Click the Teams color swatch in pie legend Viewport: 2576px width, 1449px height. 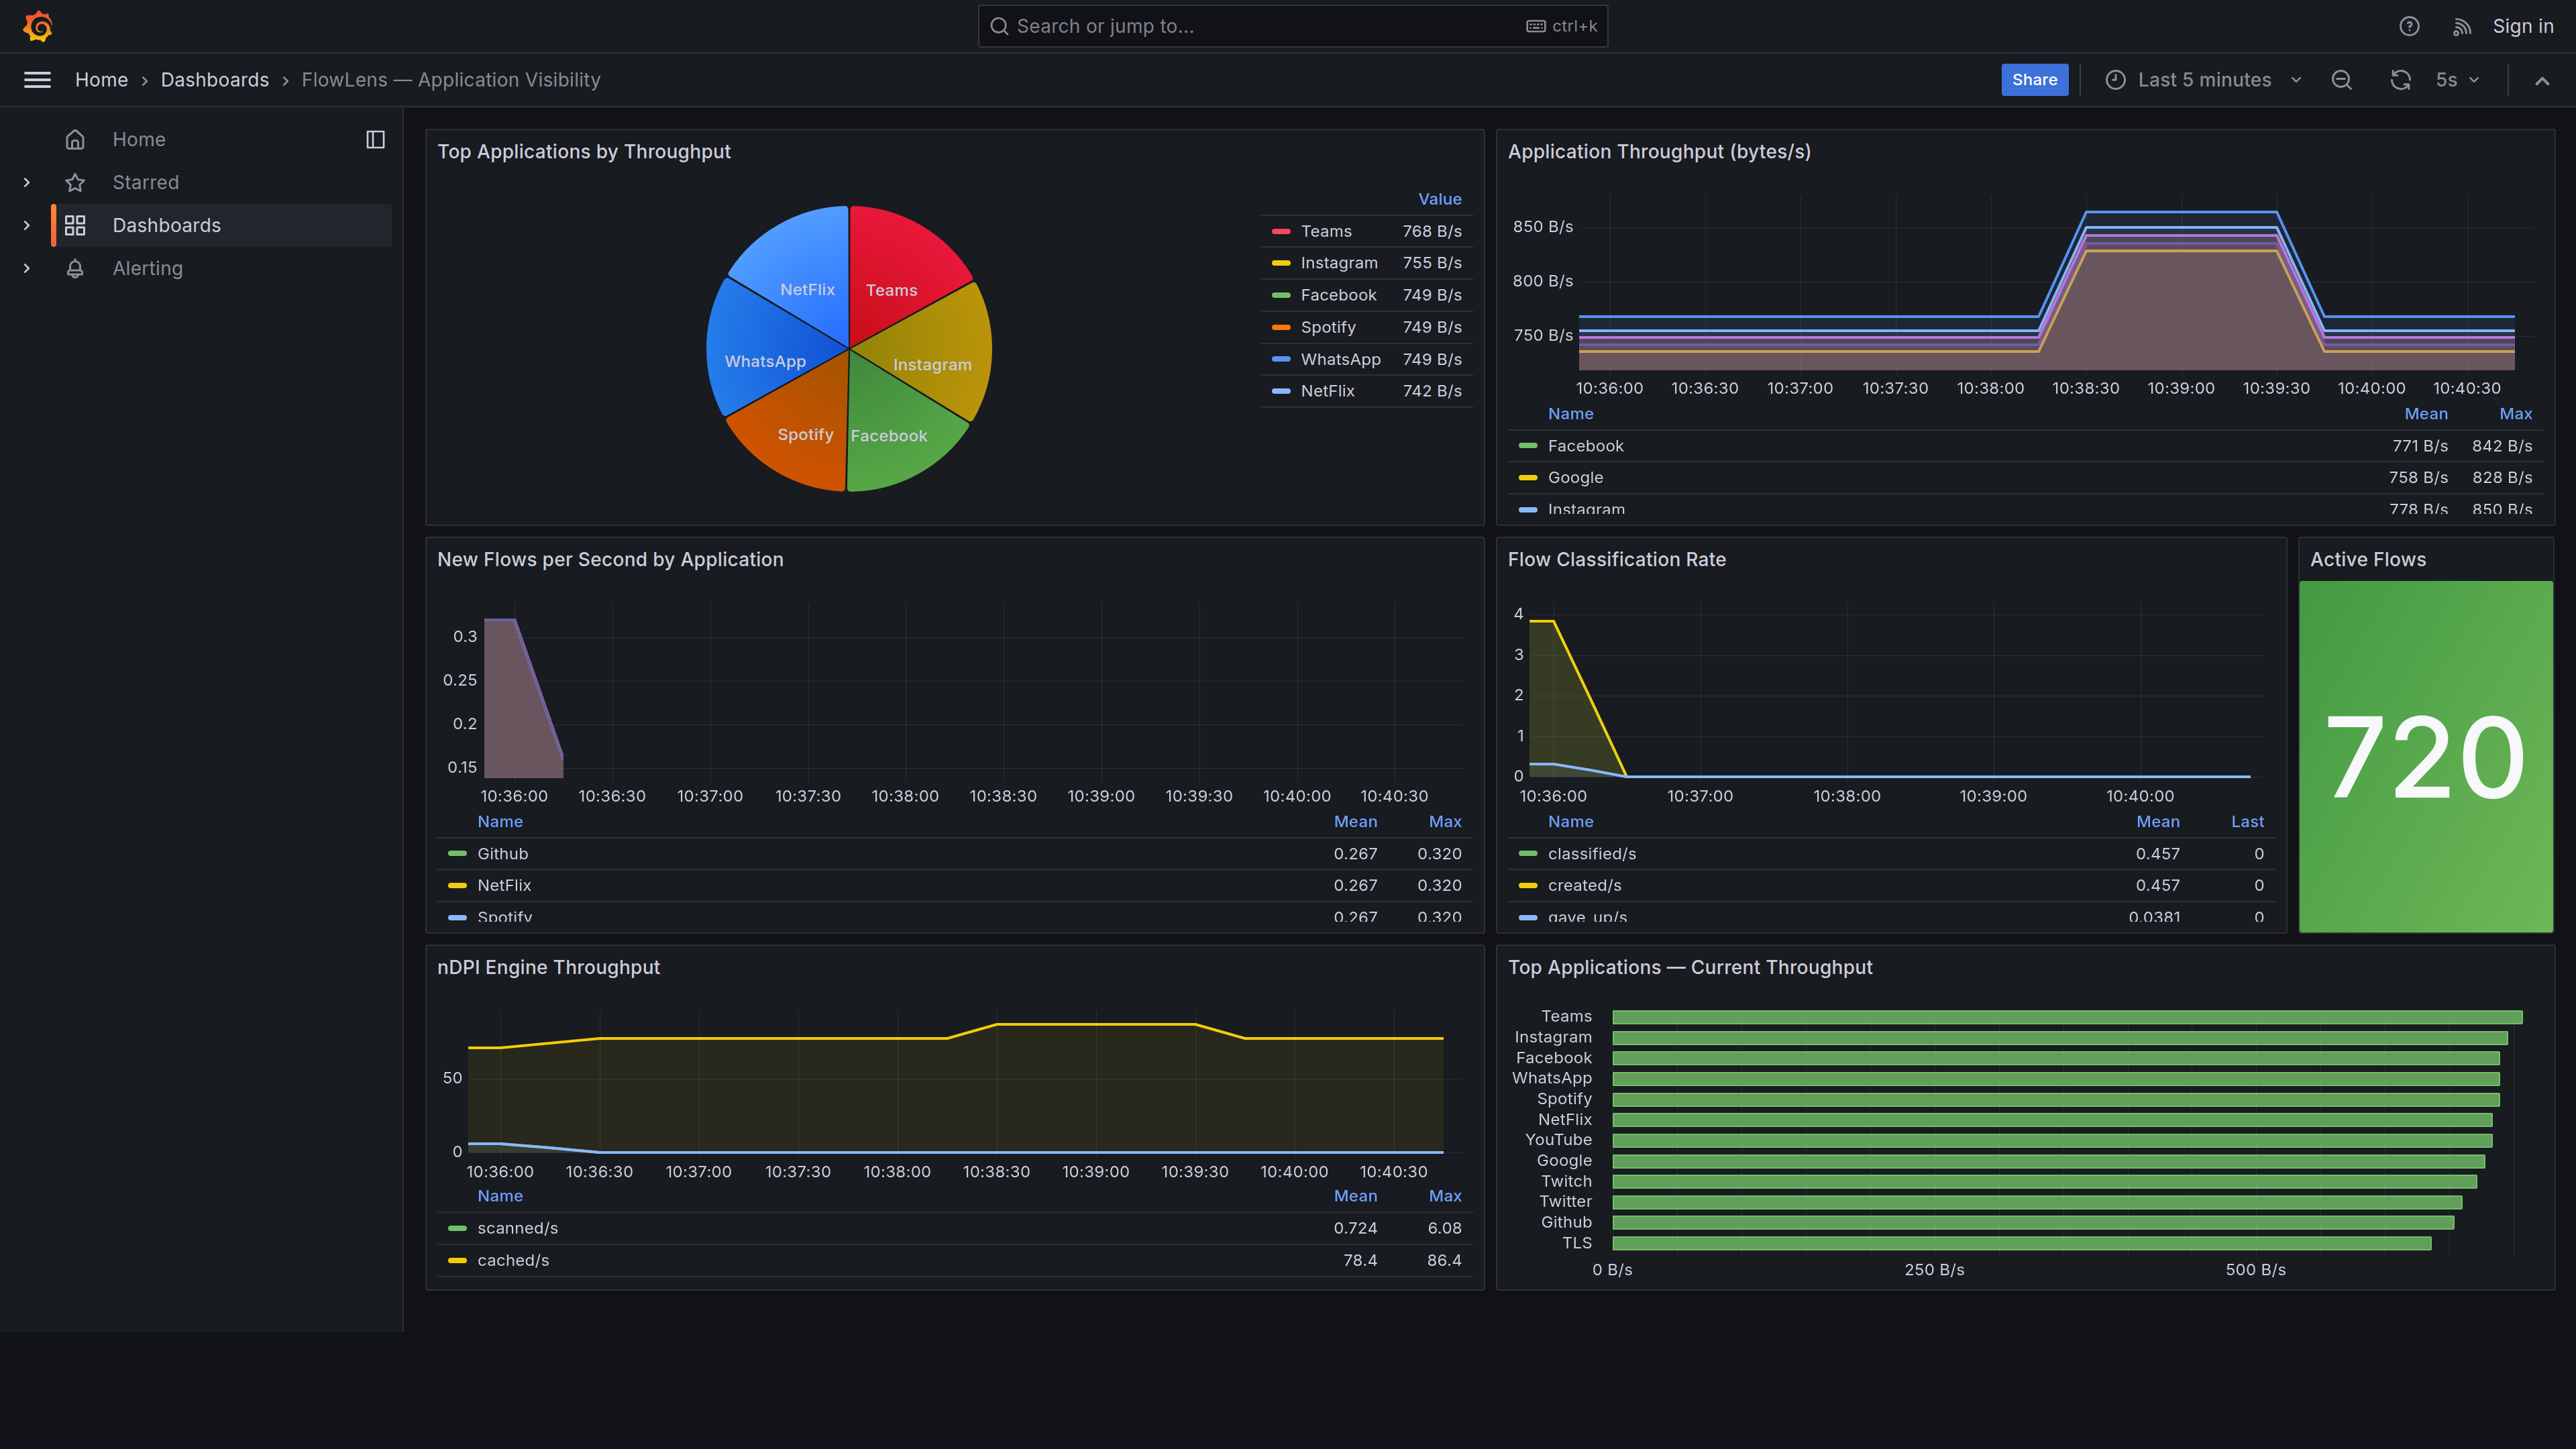pos(1280,231)
